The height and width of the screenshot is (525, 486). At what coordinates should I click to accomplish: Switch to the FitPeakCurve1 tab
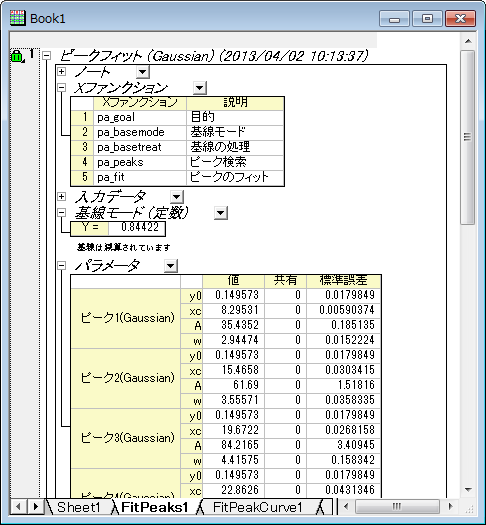[x=257, y=507]
